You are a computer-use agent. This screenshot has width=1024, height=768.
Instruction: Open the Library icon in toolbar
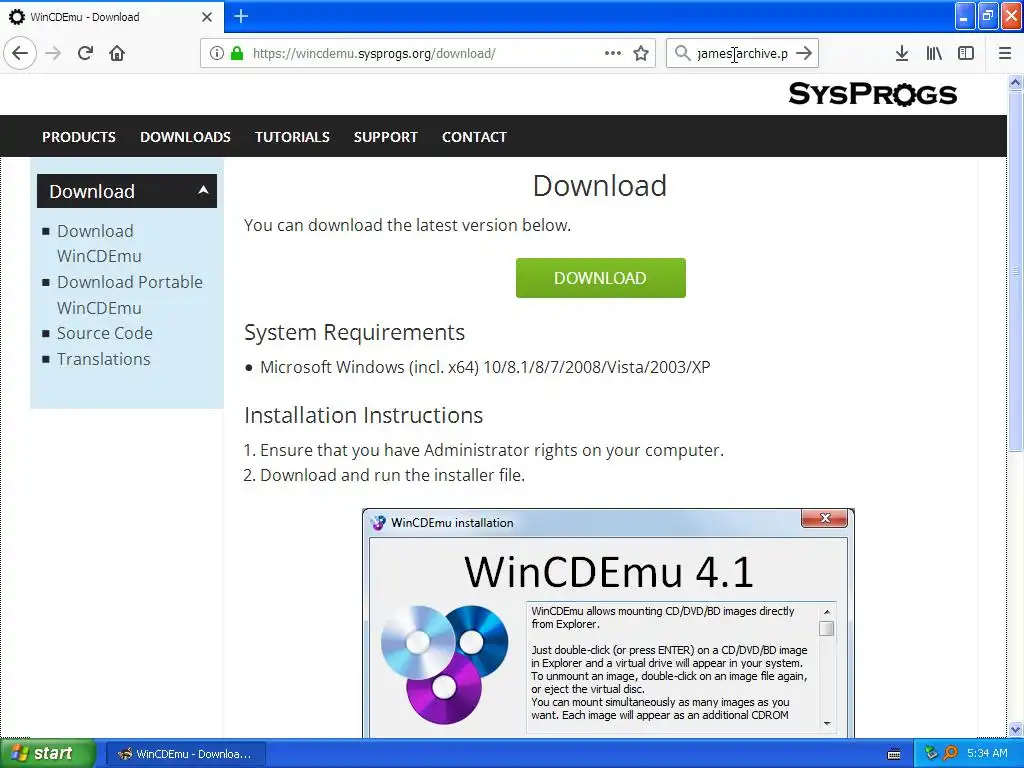(x=934, y=53)
